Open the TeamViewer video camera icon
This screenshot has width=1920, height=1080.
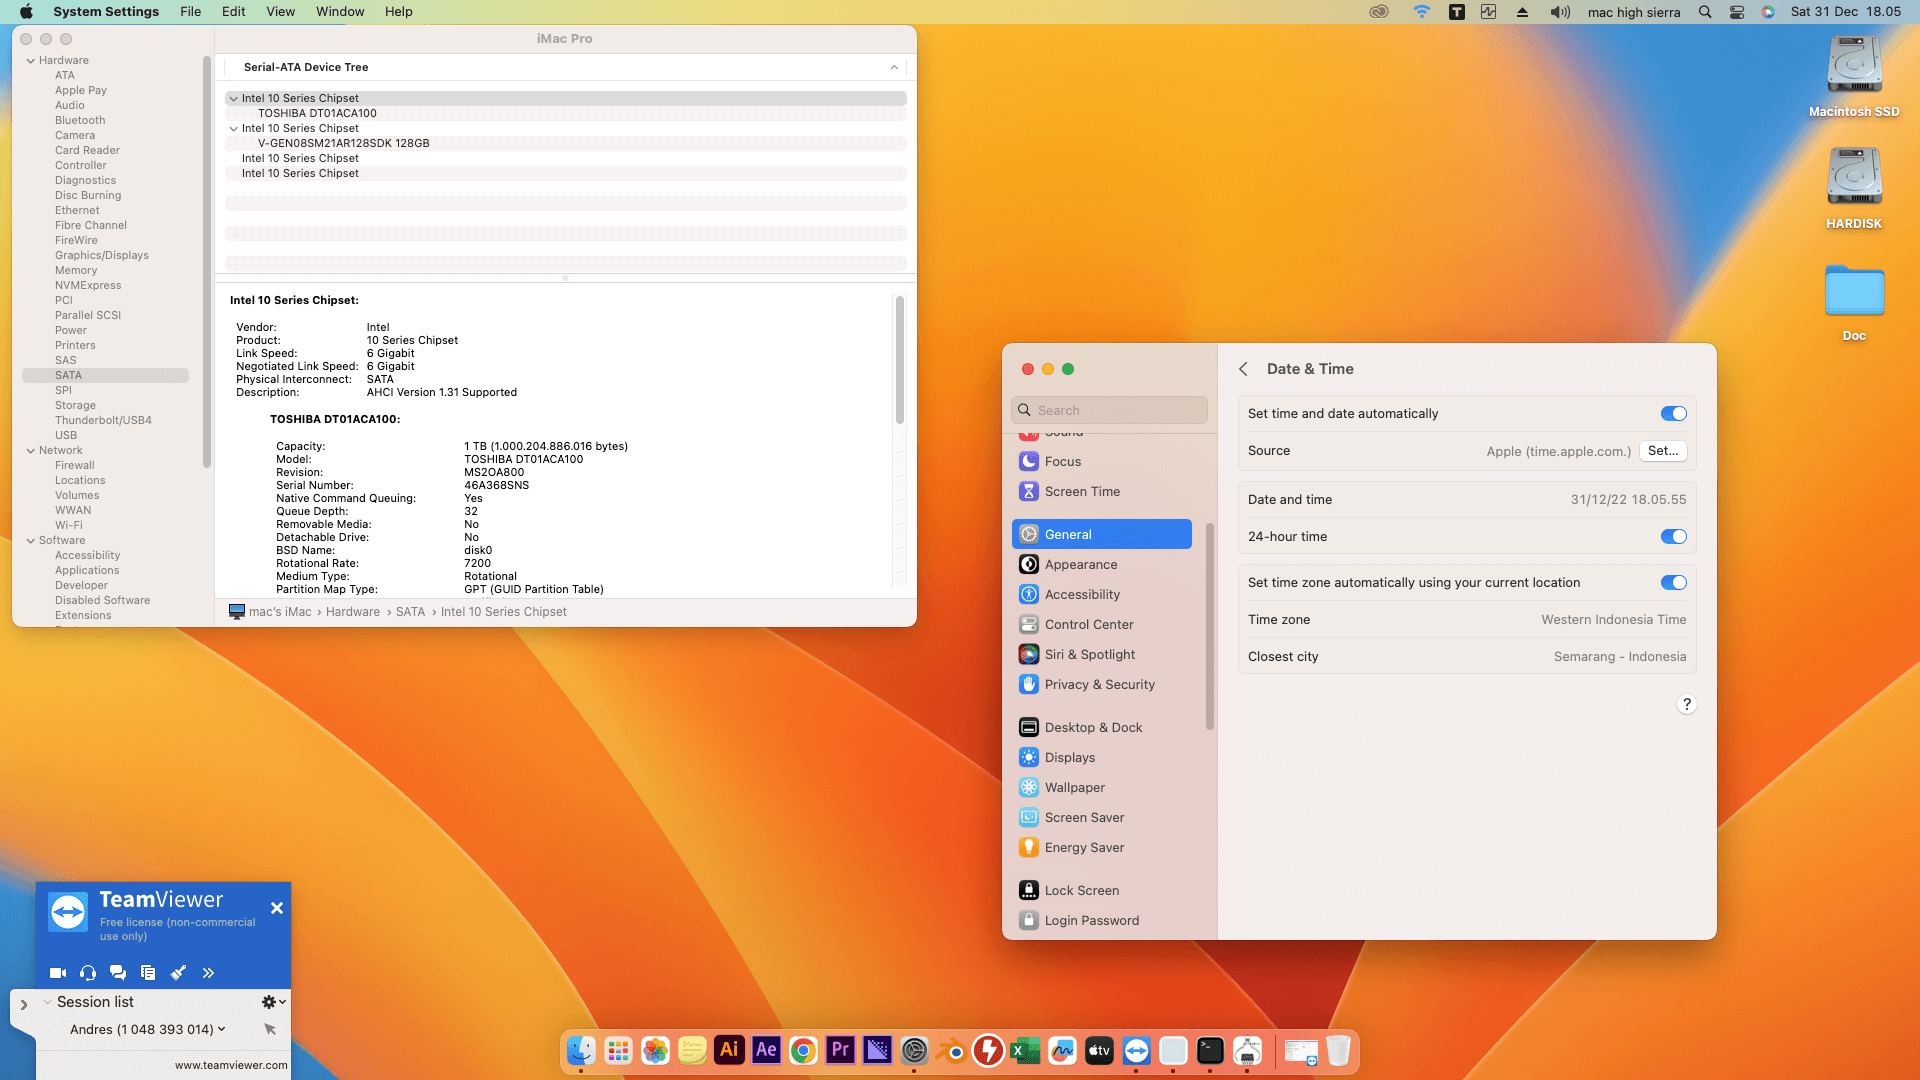(x=58, y=973)
